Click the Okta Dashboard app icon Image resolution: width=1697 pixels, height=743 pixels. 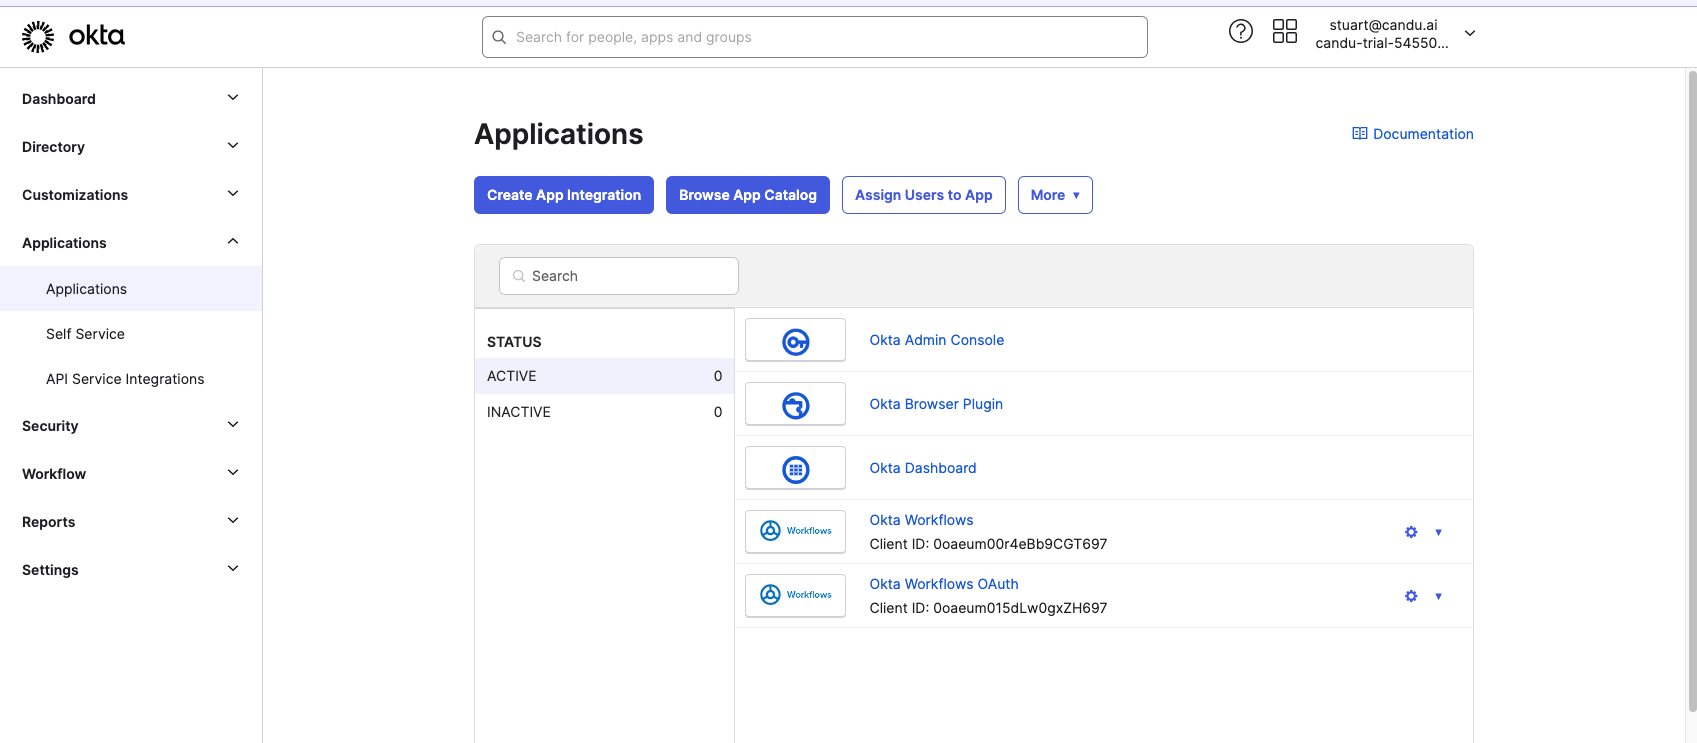(x=795, y=468)
